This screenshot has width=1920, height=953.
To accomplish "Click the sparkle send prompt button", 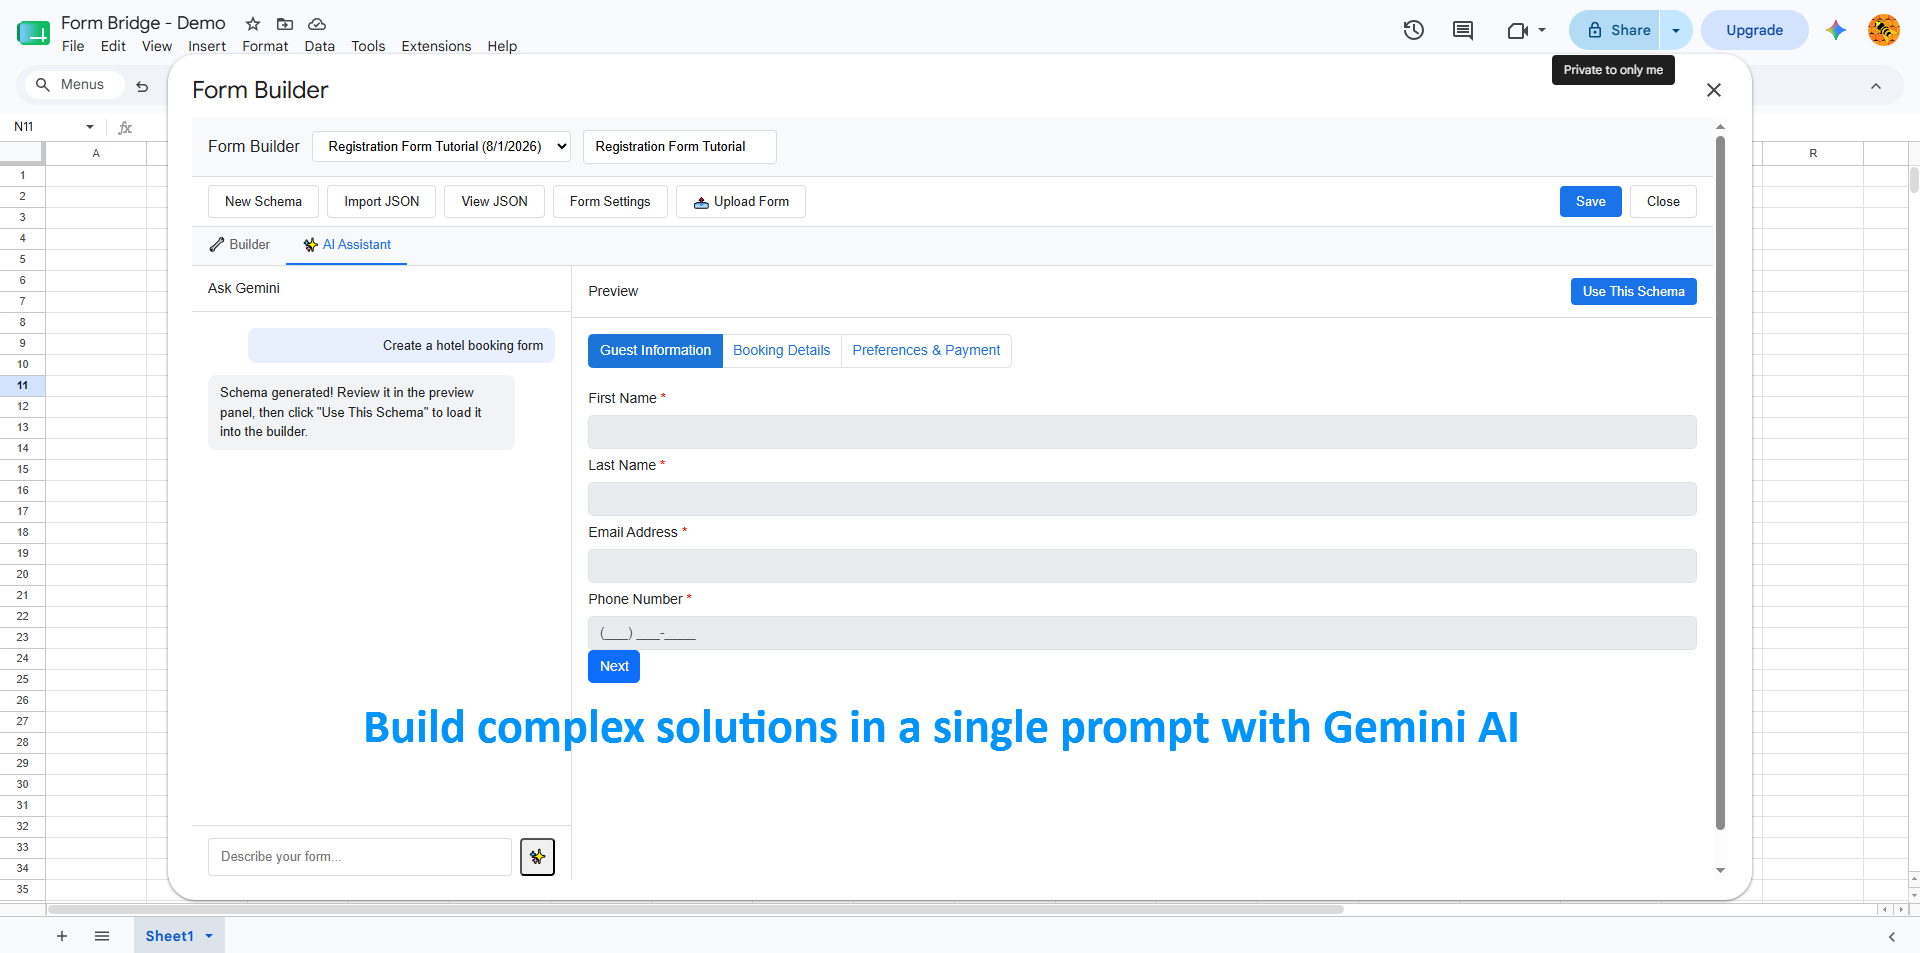I will pyautogui.click(x=537, y=857).
